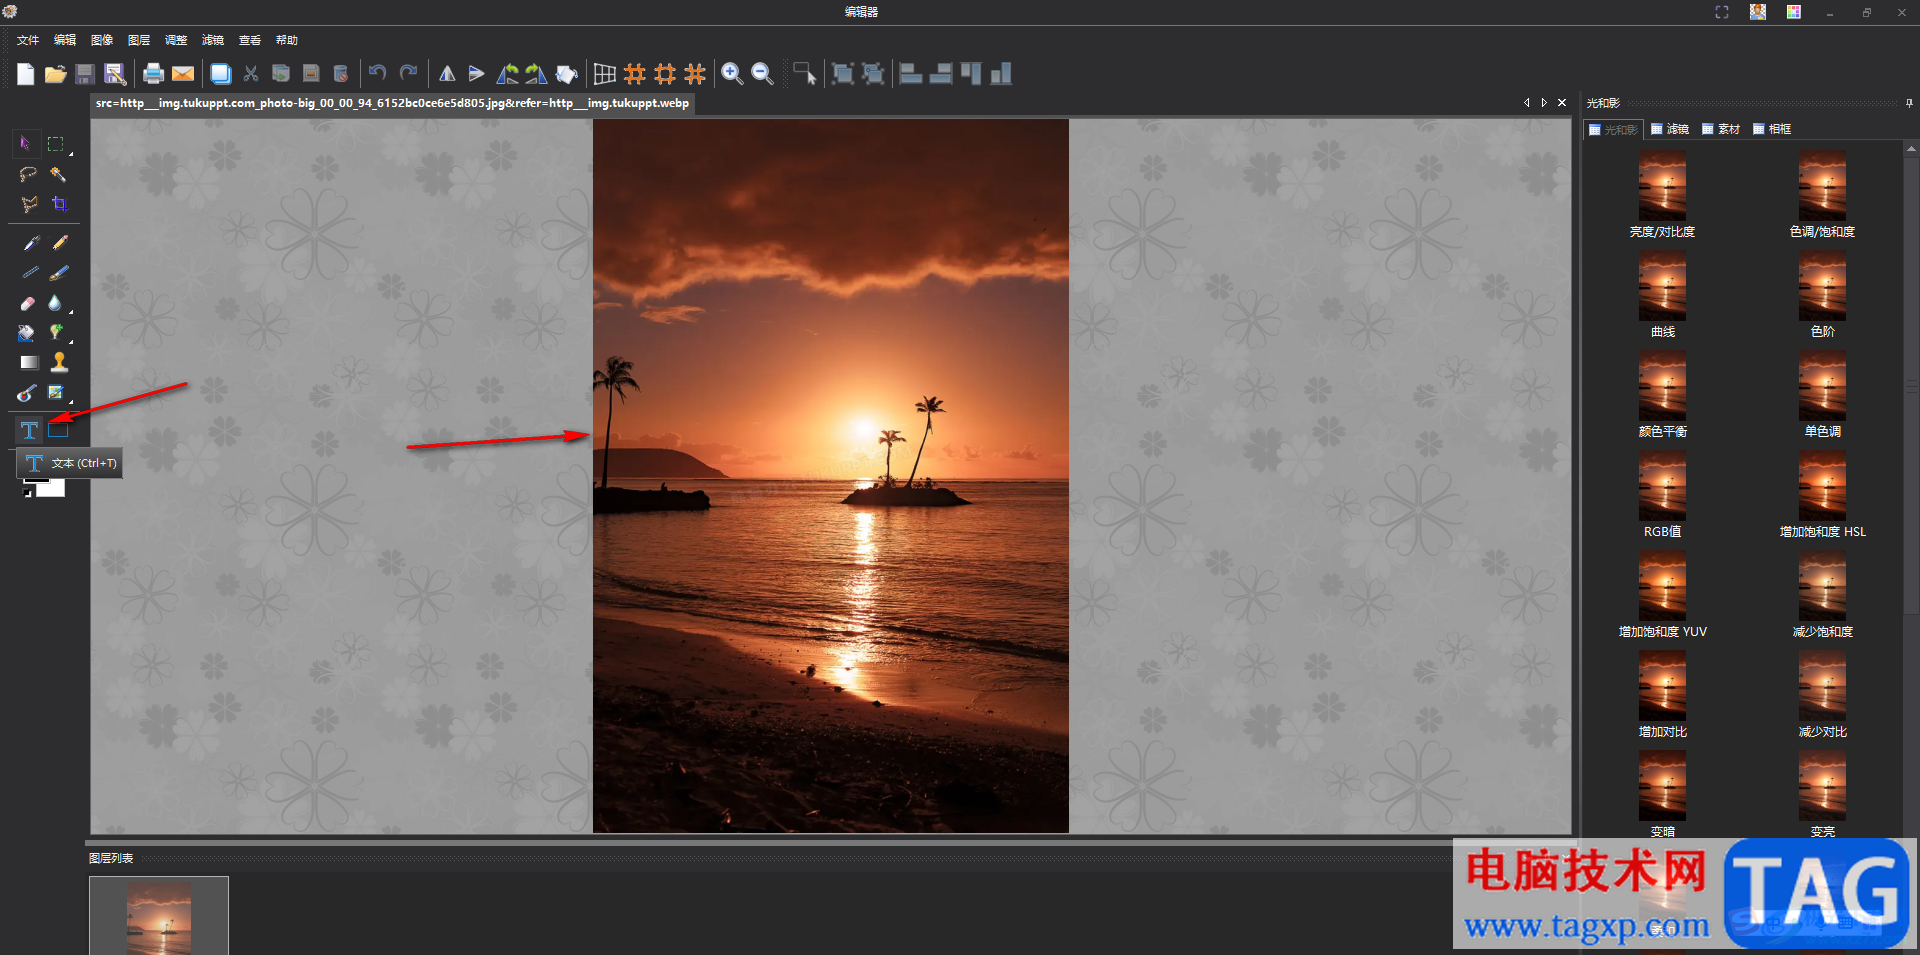Image resolution: width=1920 pixels, height=955 pixels.
Task: Apply the 单色调 effect
Action: coord(1822,395)
